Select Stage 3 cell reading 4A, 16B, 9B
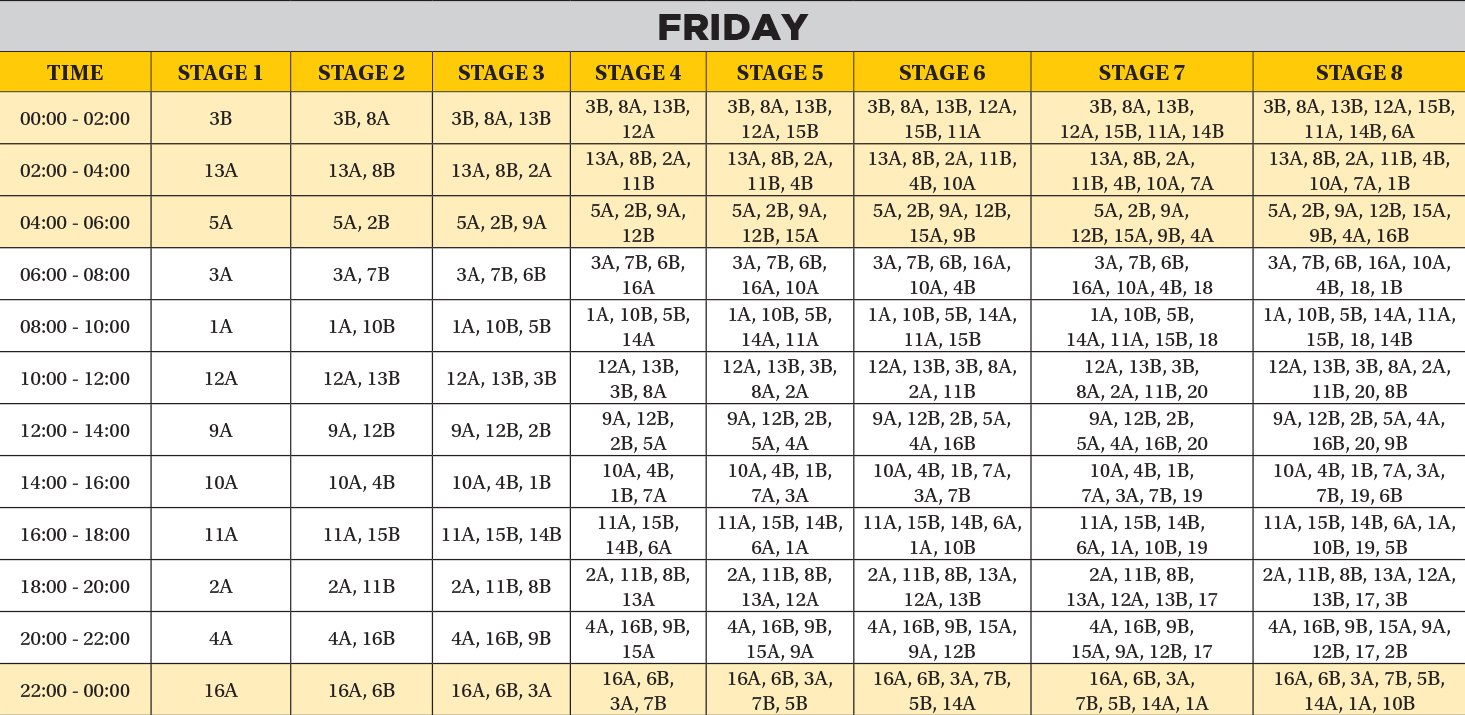Image resolution: width=1465 pixels, height=715 pixels. [501, 639]
